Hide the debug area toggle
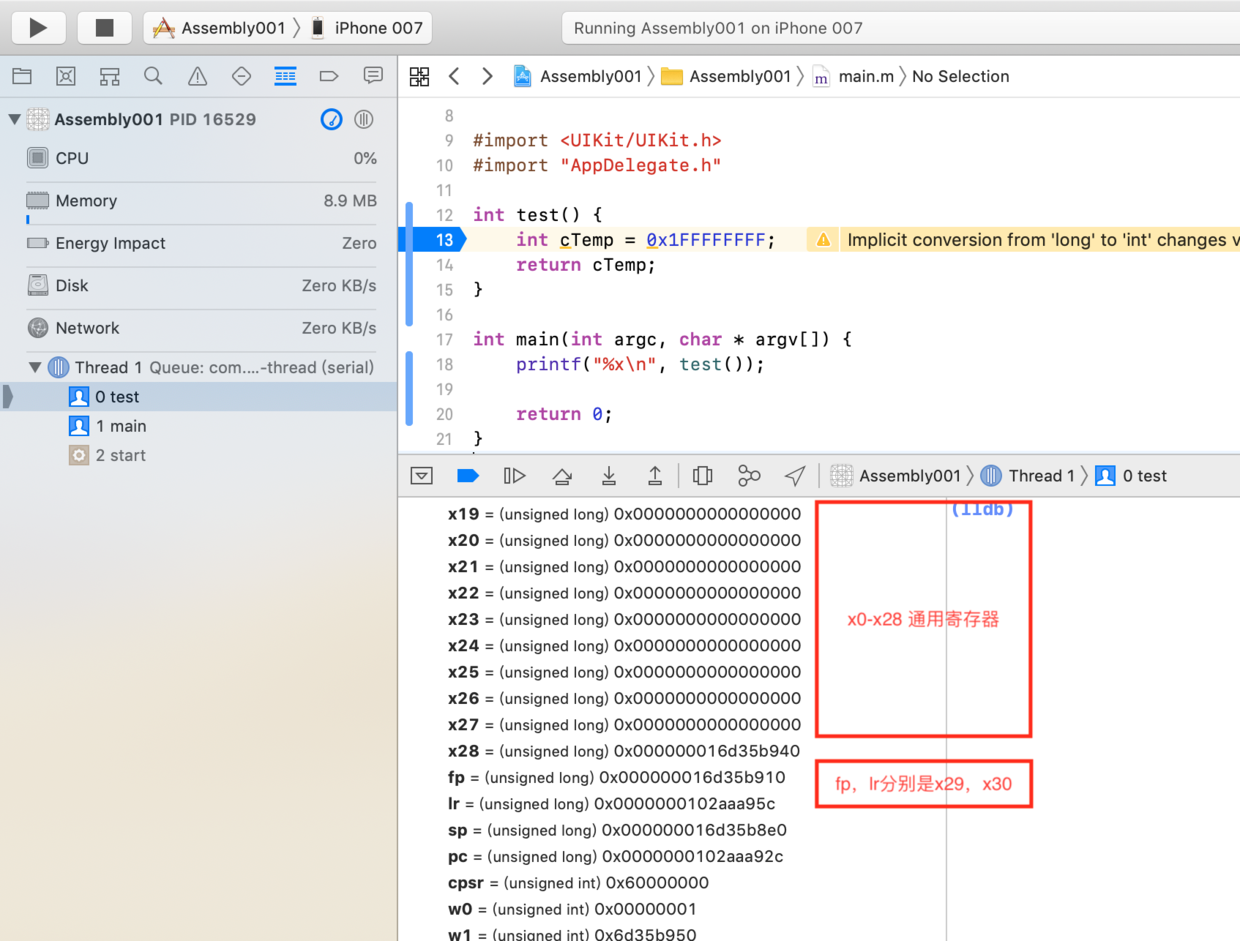1240x941 pixels. pos(422,476)
